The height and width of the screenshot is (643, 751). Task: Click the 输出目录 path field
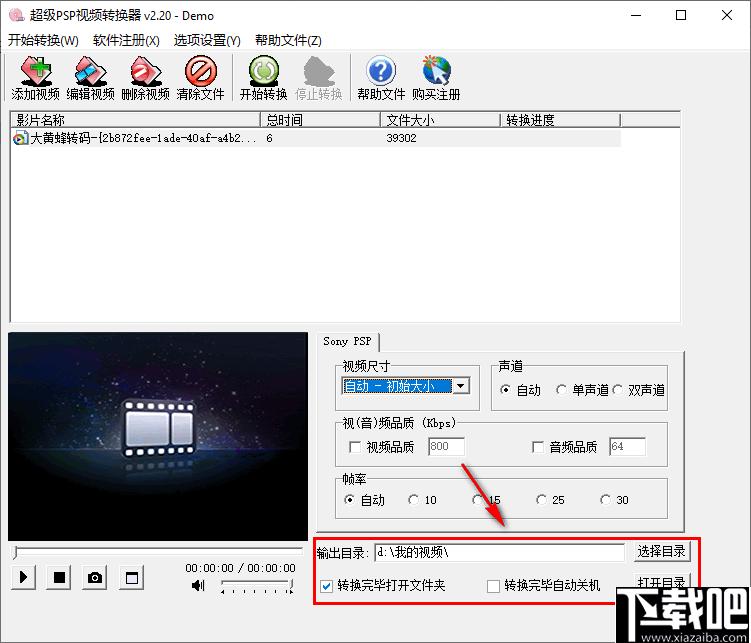point(499,553)
